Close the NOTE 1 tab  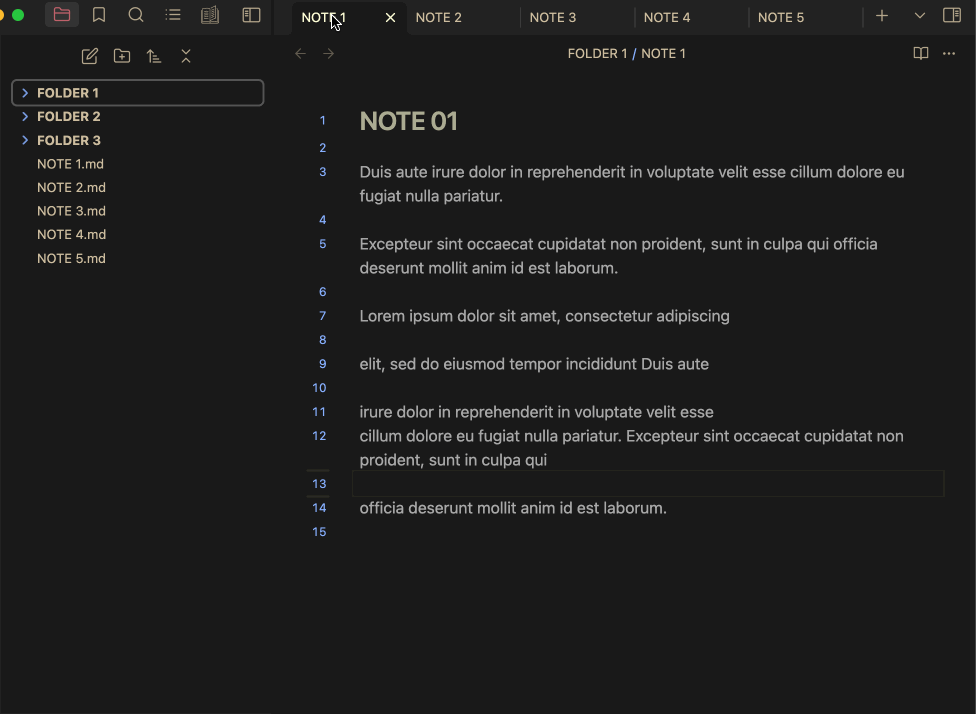click(x=390, y=17)
